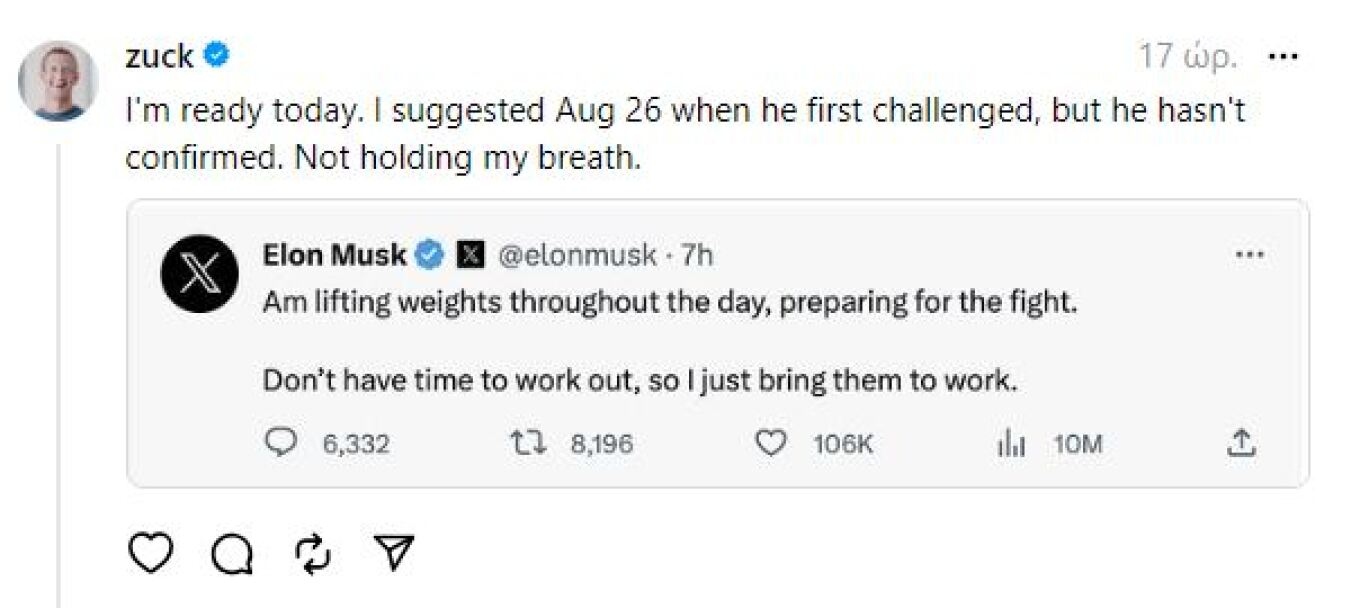Open the X logo avatar in quoted tweet
1360x608 pixels.
tap(200, 274)
